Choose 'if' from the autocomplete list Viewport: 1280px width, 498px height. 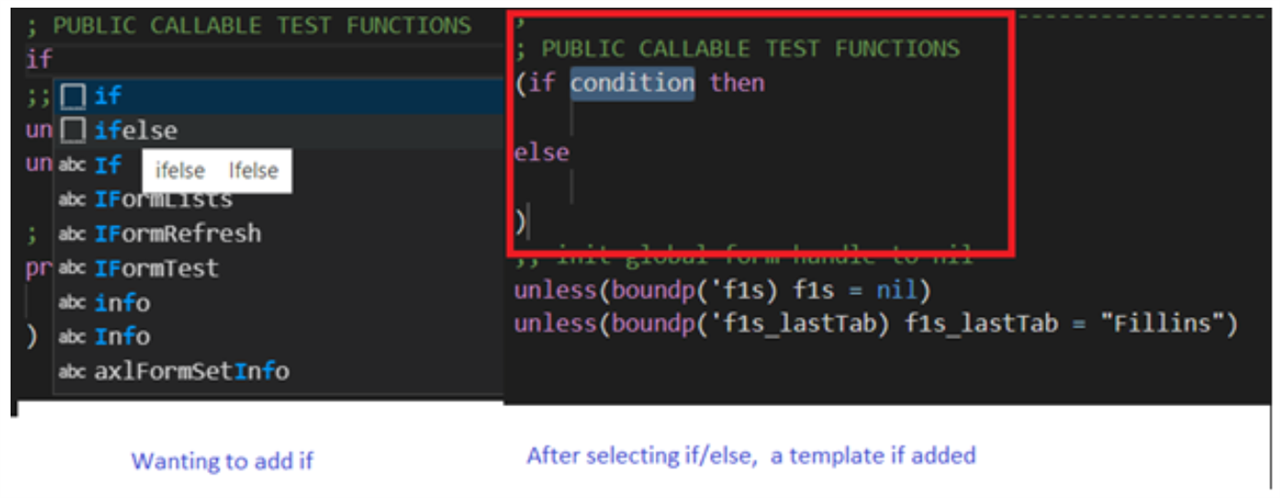pyautogui.click(x=278, y=96)
